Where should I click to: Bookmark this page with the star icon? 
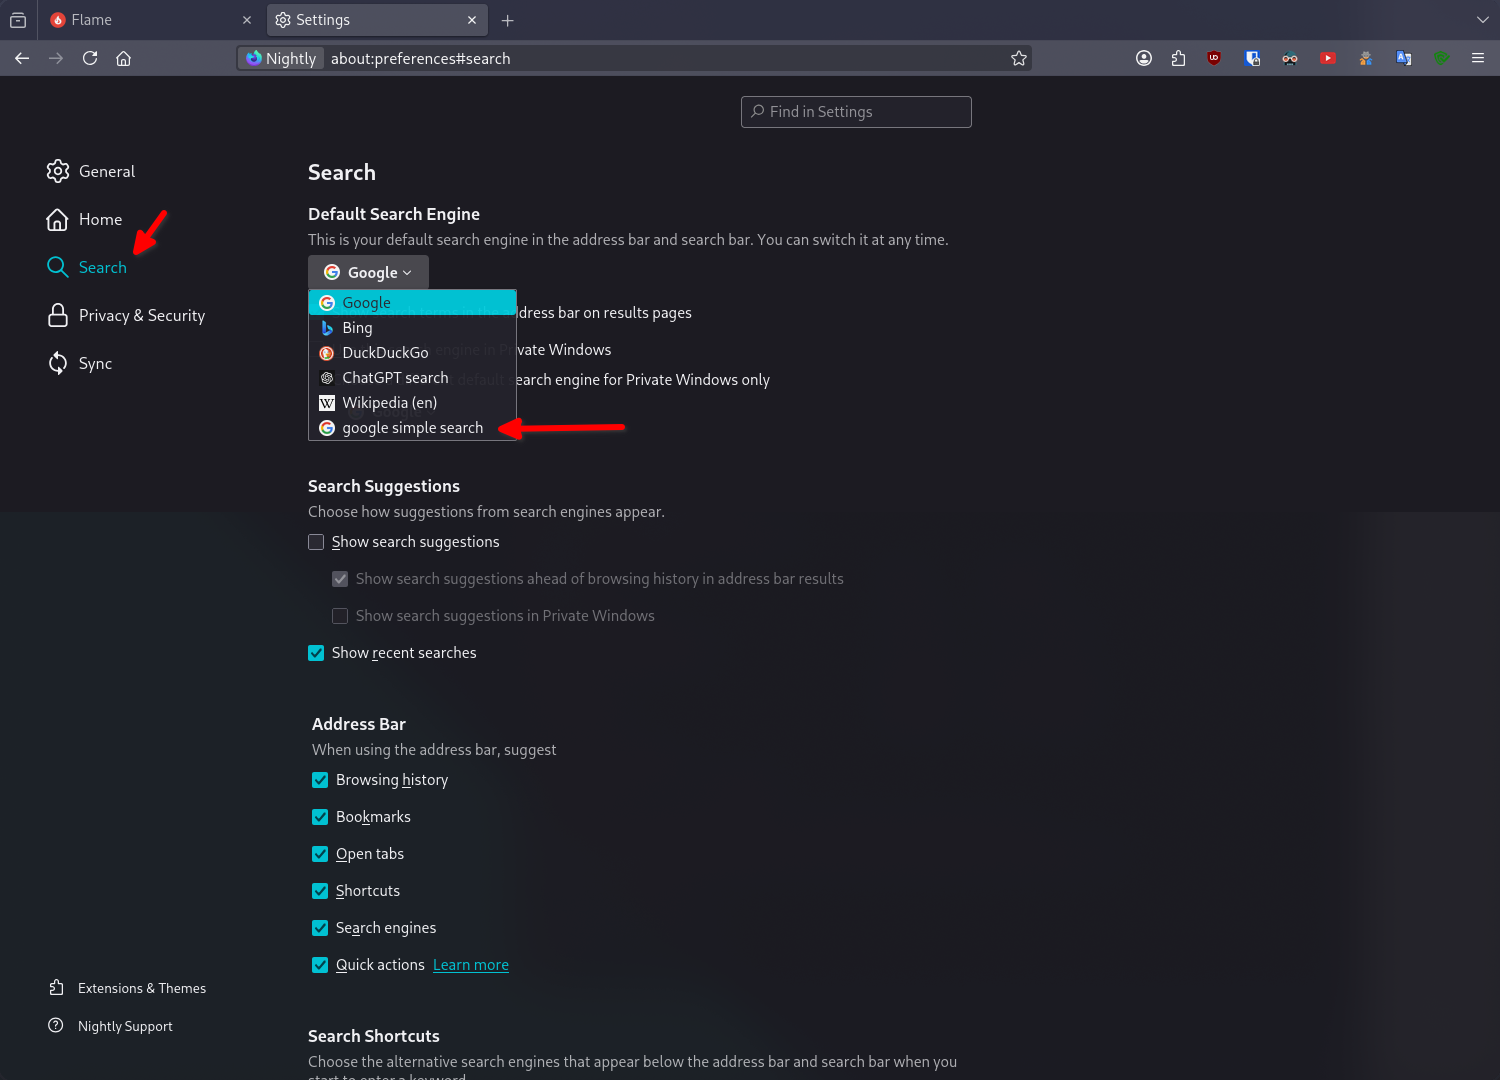tap(1019, 58)
